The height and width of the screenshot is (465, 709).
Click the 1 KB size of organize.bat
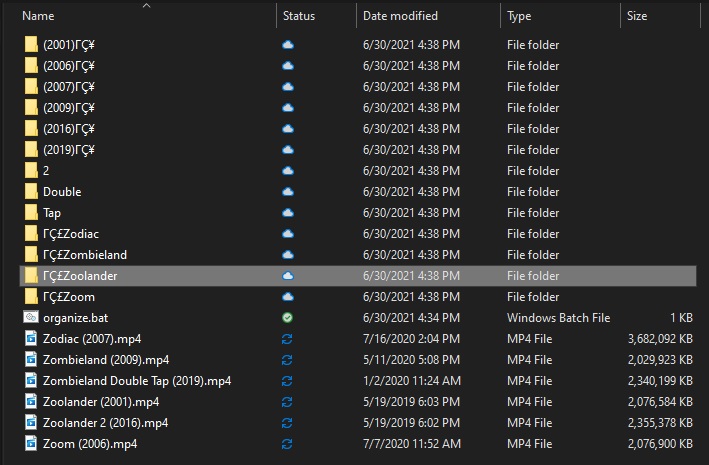coord(681,318)
